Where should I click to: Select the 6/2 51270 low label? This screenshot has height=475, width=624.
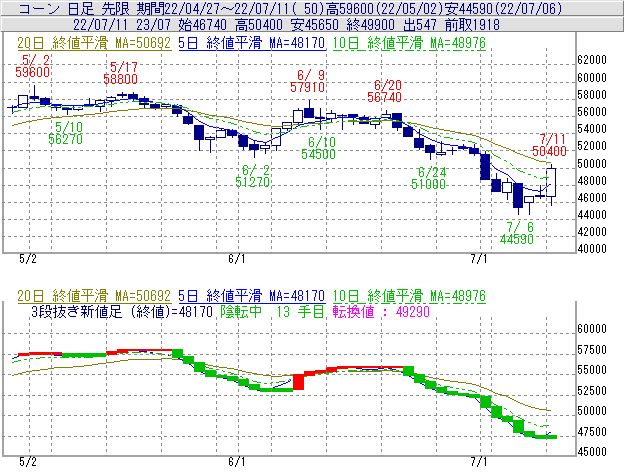coord(253,176)
